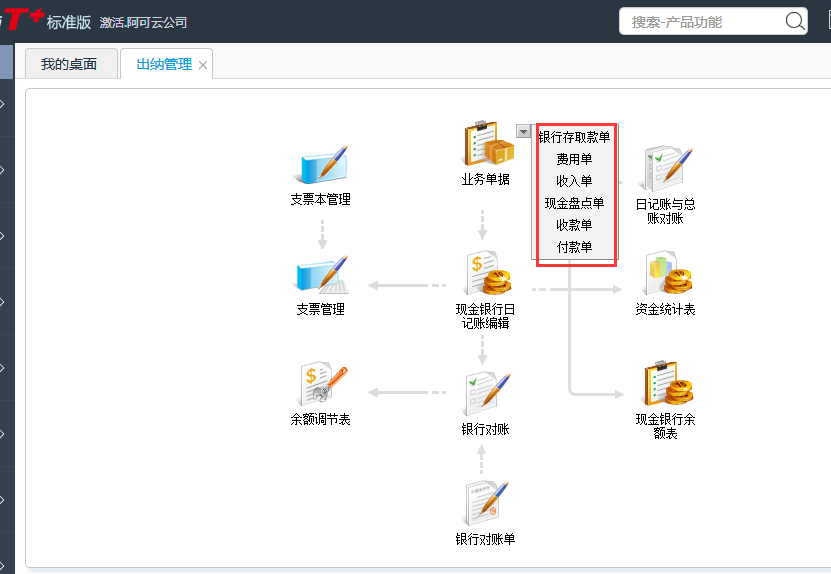Image resolution: width=831 pixels, height=574 pixels.
Task: Choose 费用单 in the dropdown list
Action: tap(574, 159)
